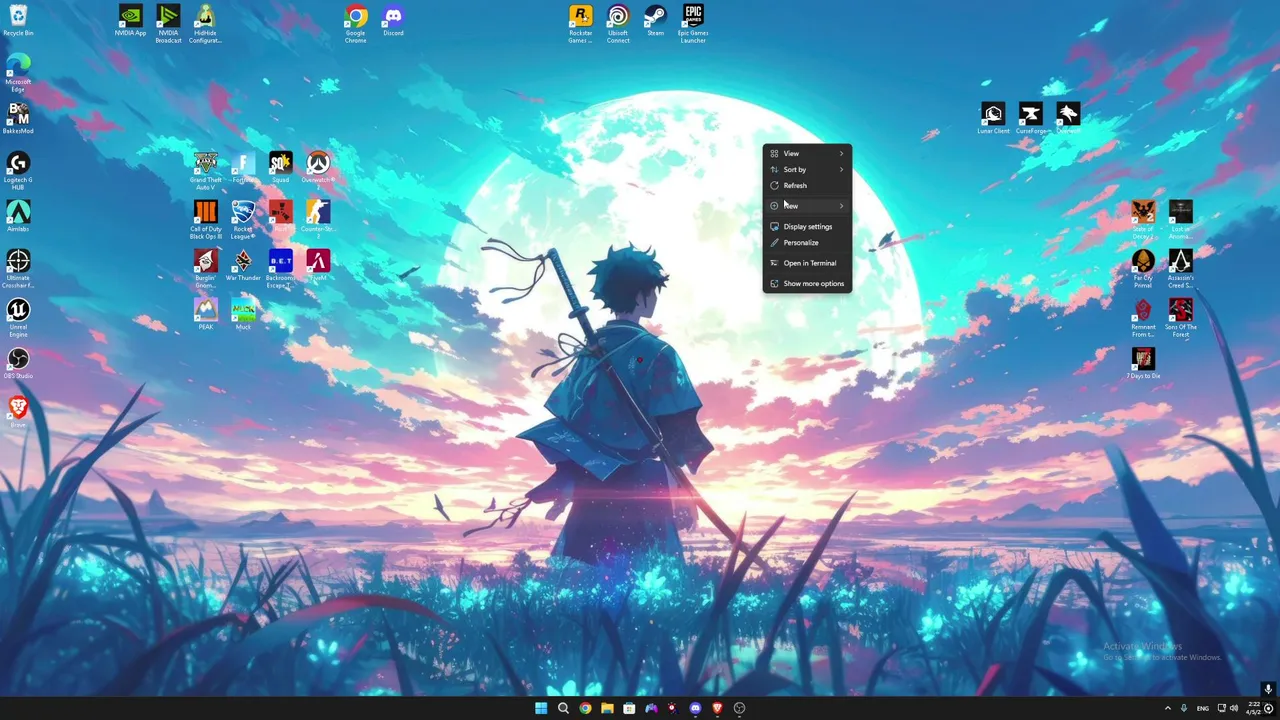1280x720 pixels.
Task: Select the Assassin's Creed desktop shortcut
Action: [1181, 269]
